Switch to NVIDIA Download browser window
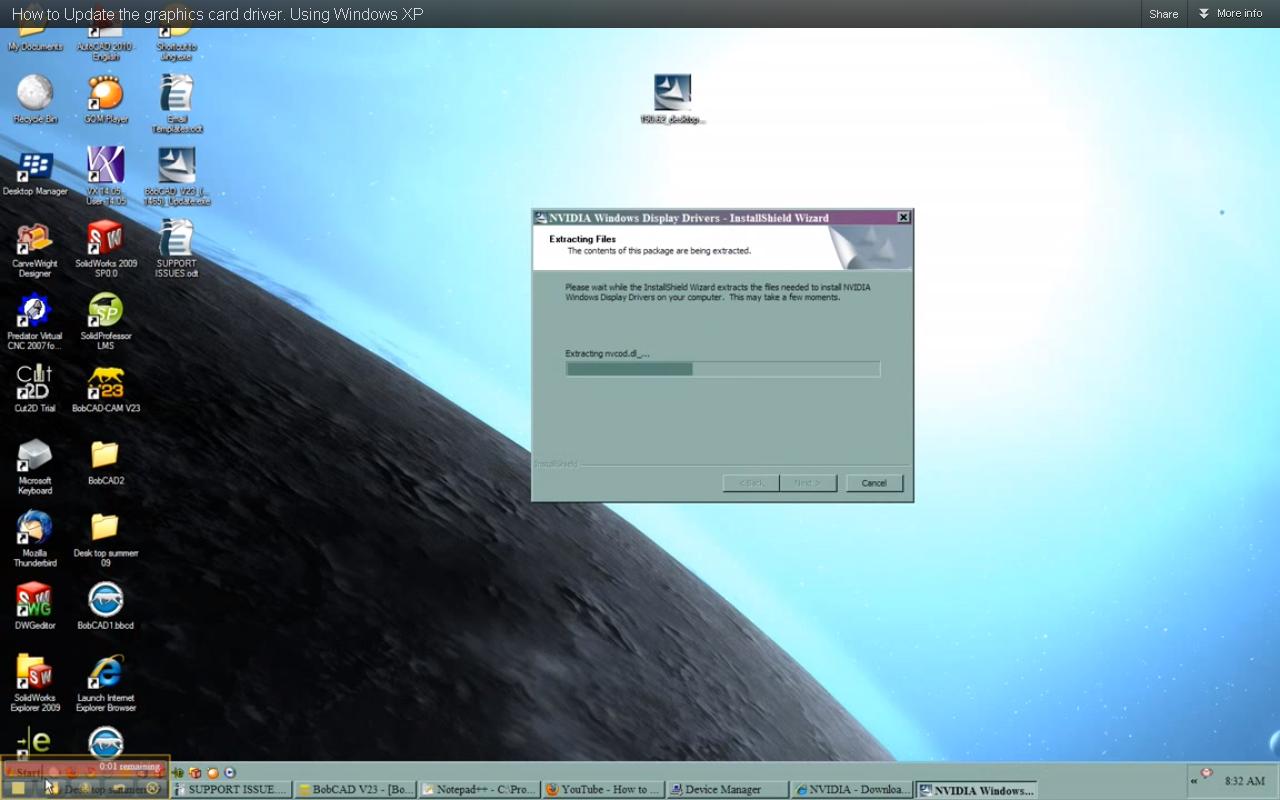This screenshot has height=800, width=1280. [852, 790]
